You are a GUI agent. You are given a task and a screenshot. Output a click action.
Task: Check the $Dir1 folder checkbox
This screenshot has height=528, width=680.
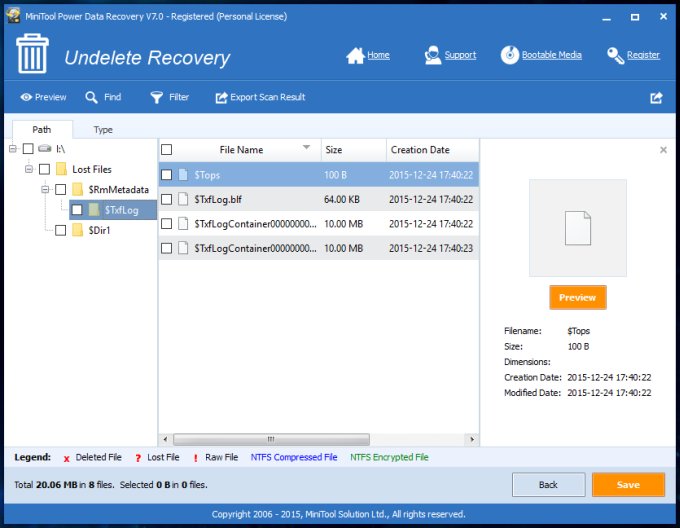pyautogui.click(x=61, y=230)
